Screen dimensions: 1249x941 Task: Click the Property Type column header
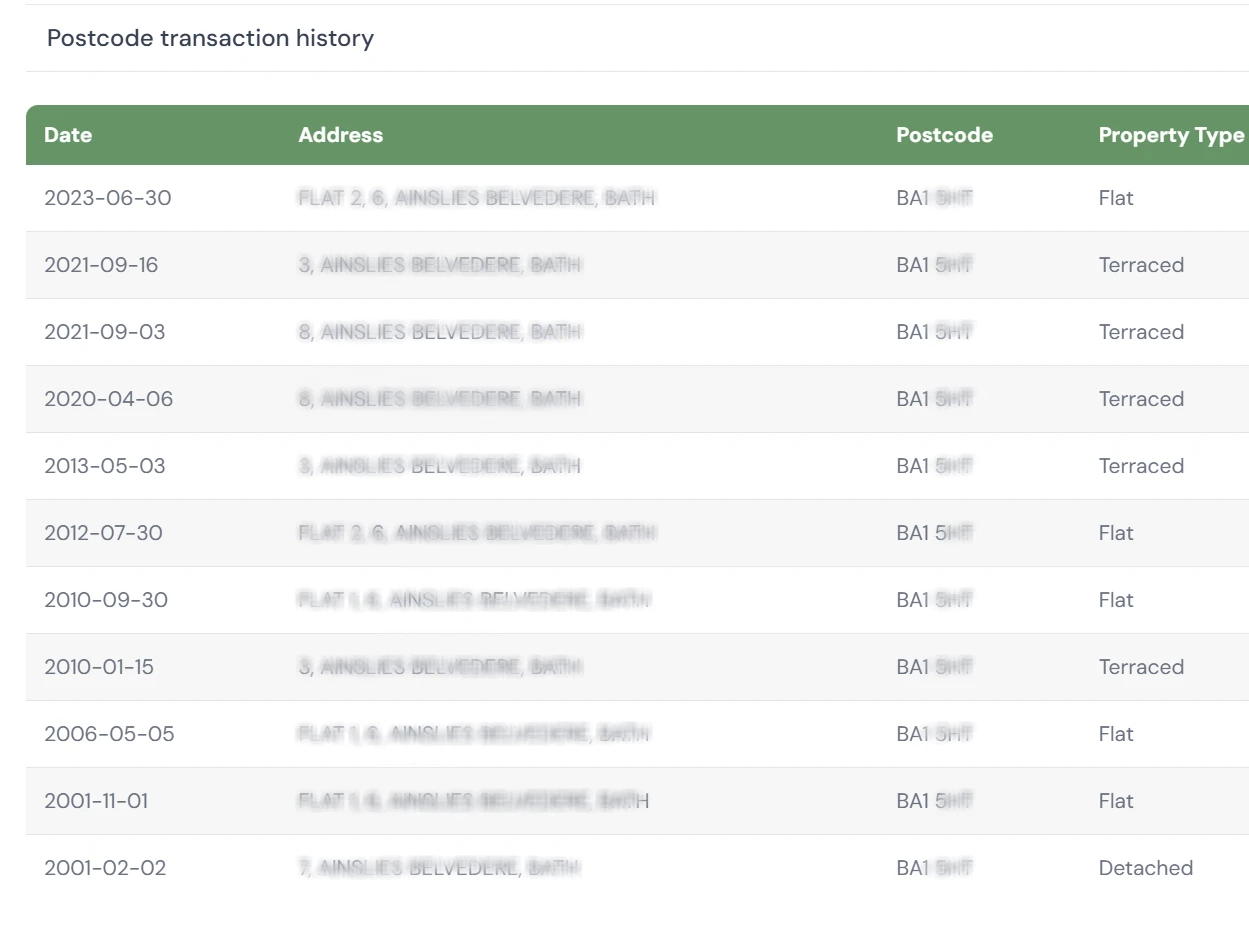[x=1171, y=135]
